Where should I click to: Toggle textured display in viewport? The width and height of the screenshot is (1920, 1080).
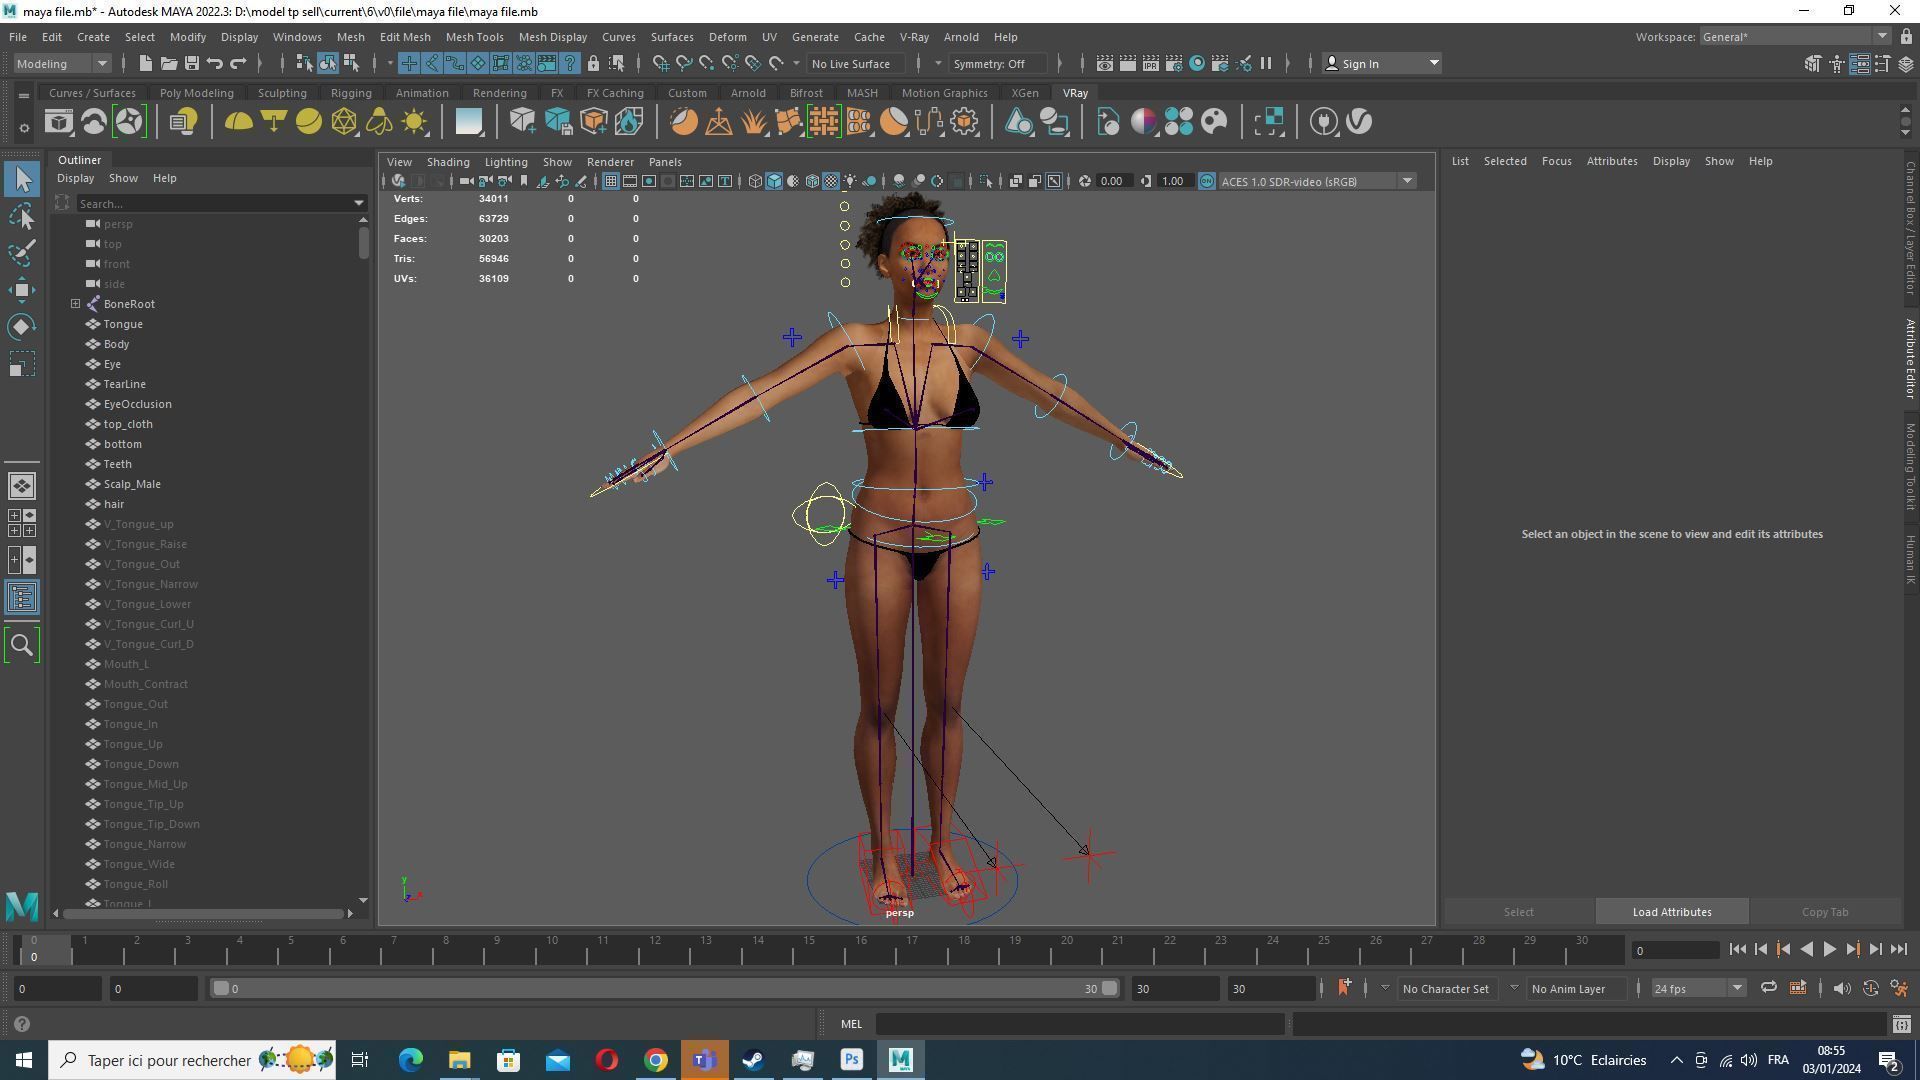831,182
